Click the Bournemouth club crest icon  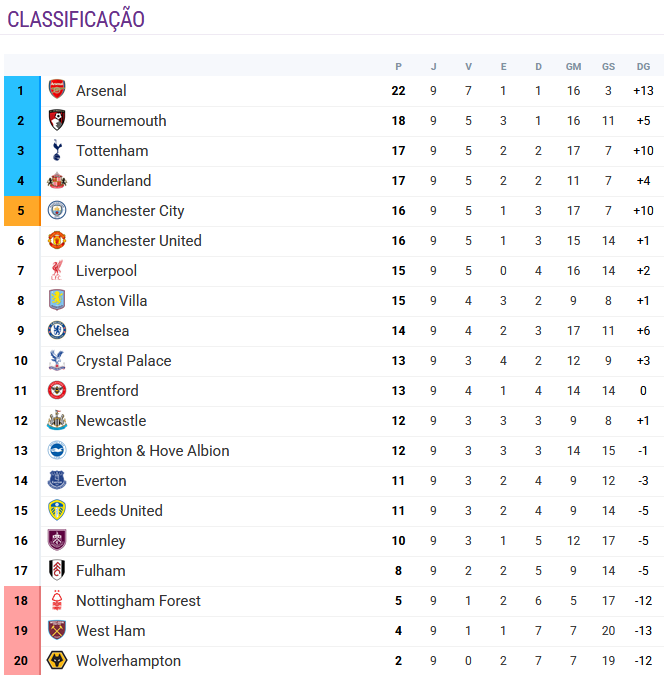pos(57,121)
